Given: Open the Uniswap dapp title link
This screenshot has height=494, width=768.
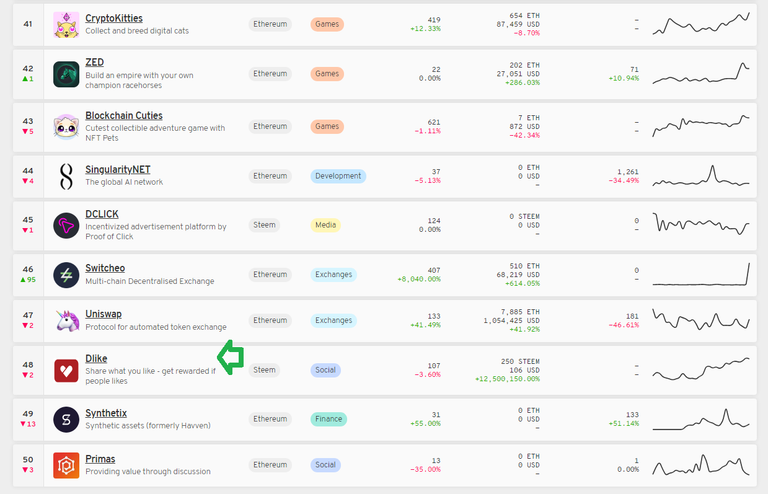Looking at the screenshot, I should click(106, 315).
